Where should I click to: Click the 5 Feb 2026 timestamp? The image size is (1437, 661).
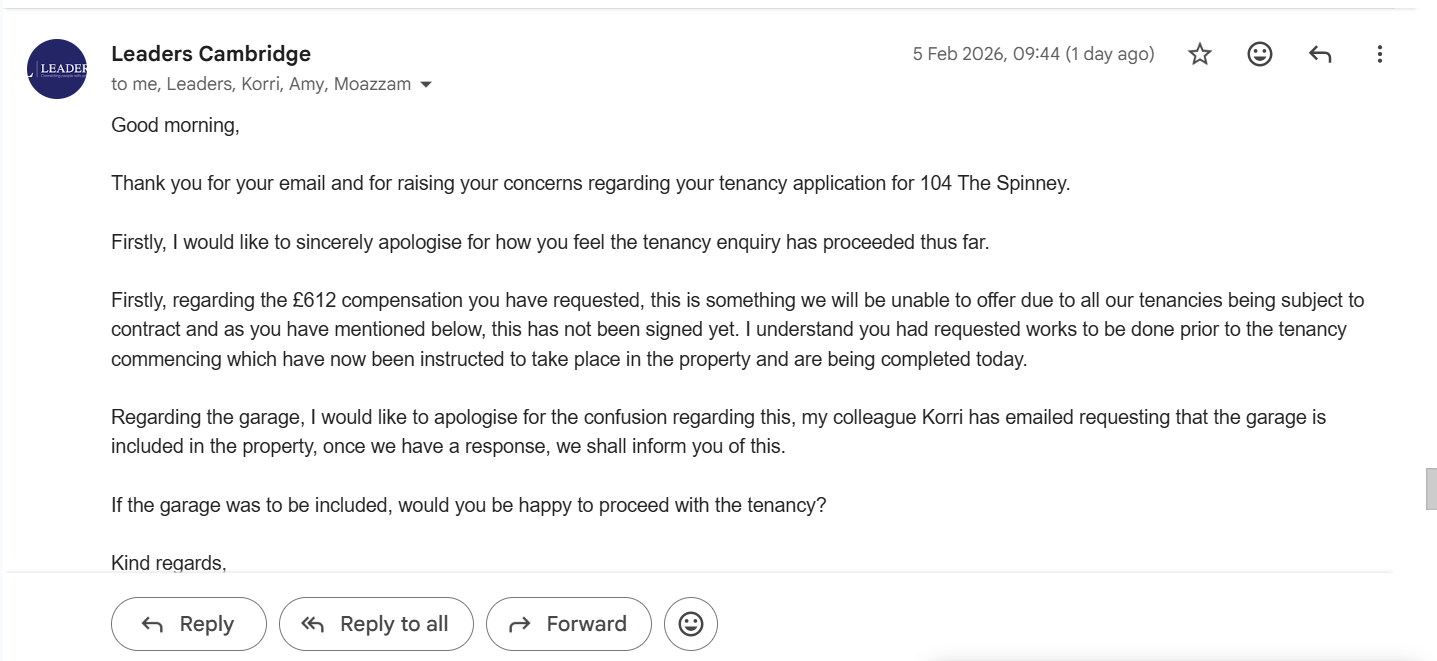1032,54
